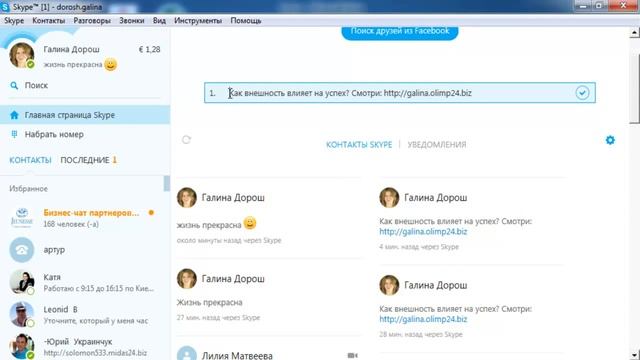Open the Skype menu
The width and height of the screenshot is (640, 360).
[x=14, y=20]
